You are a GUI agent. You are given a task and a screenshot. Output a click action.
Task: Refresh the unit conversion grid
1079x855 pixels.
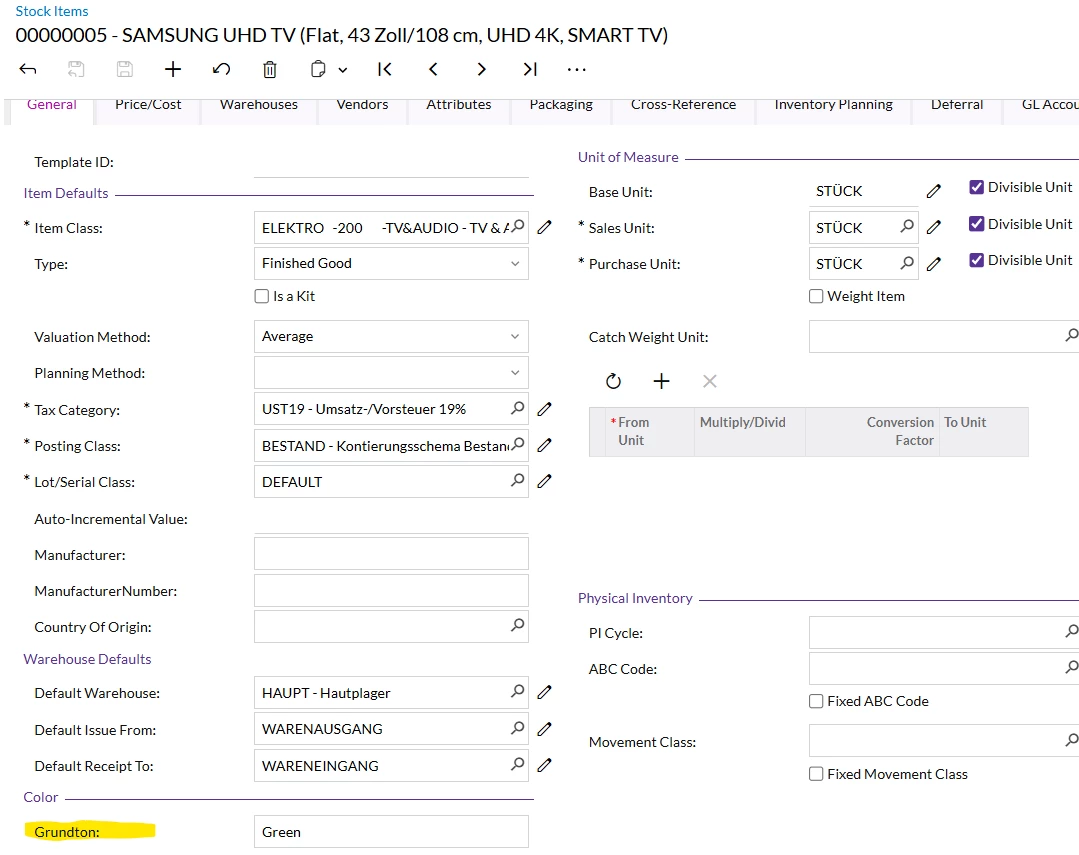click(613, 381)
